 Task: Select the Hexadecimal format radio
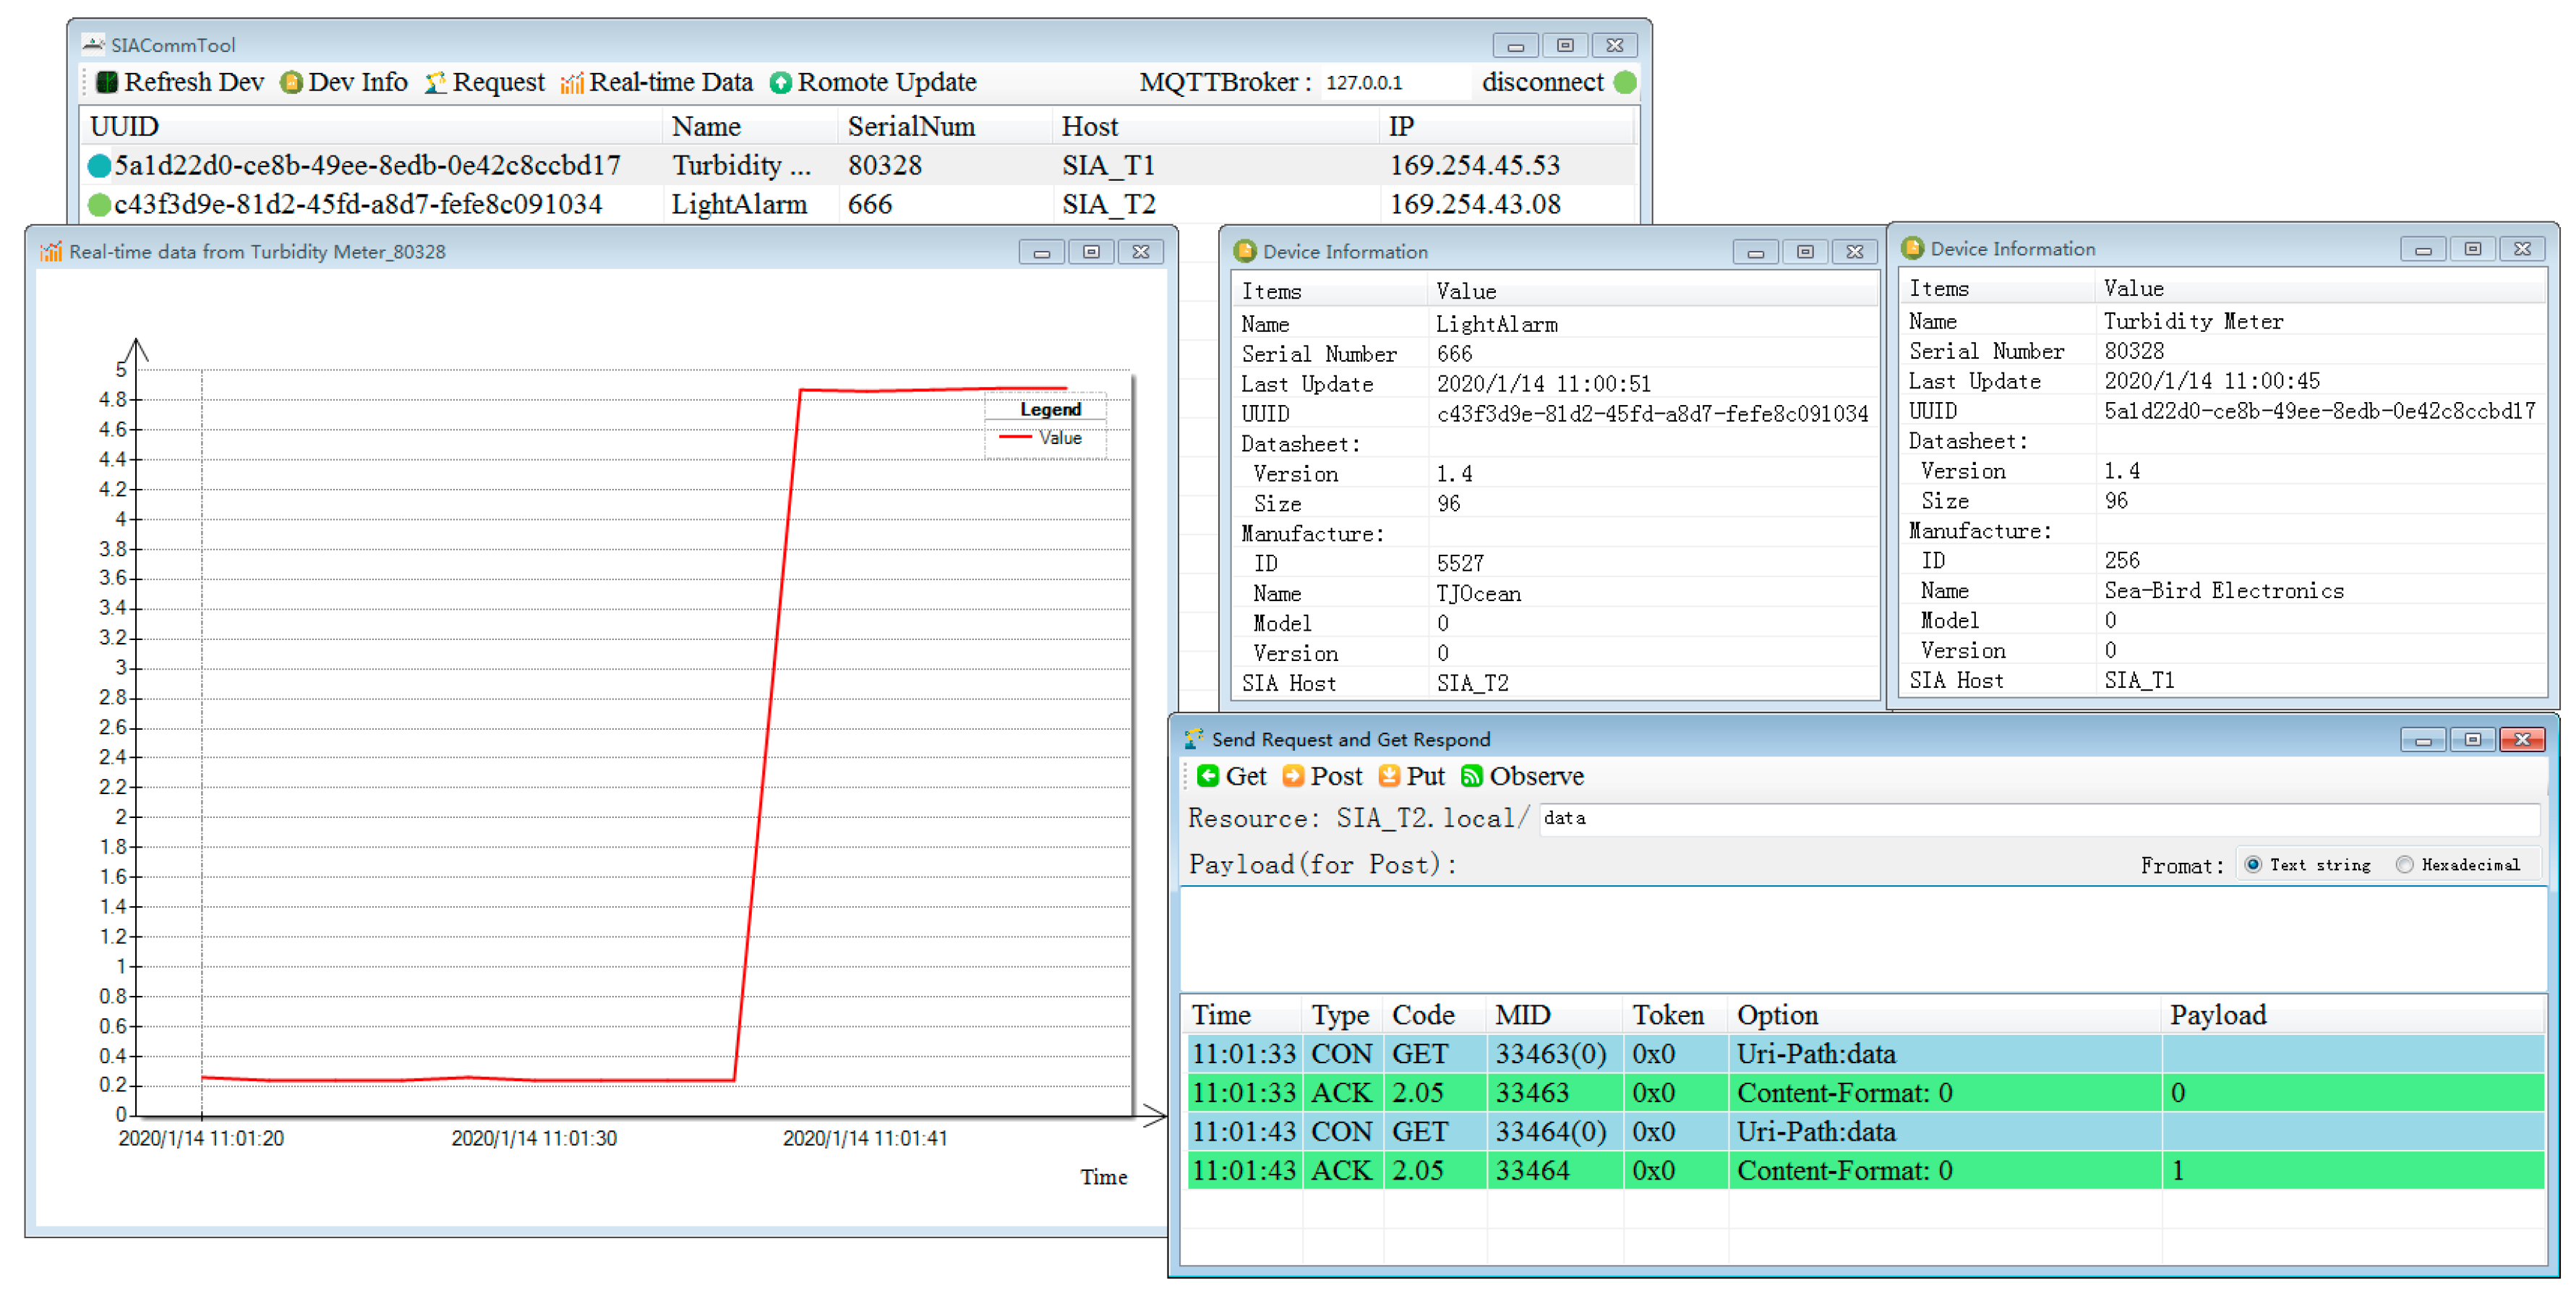[x=2405, y=865]
